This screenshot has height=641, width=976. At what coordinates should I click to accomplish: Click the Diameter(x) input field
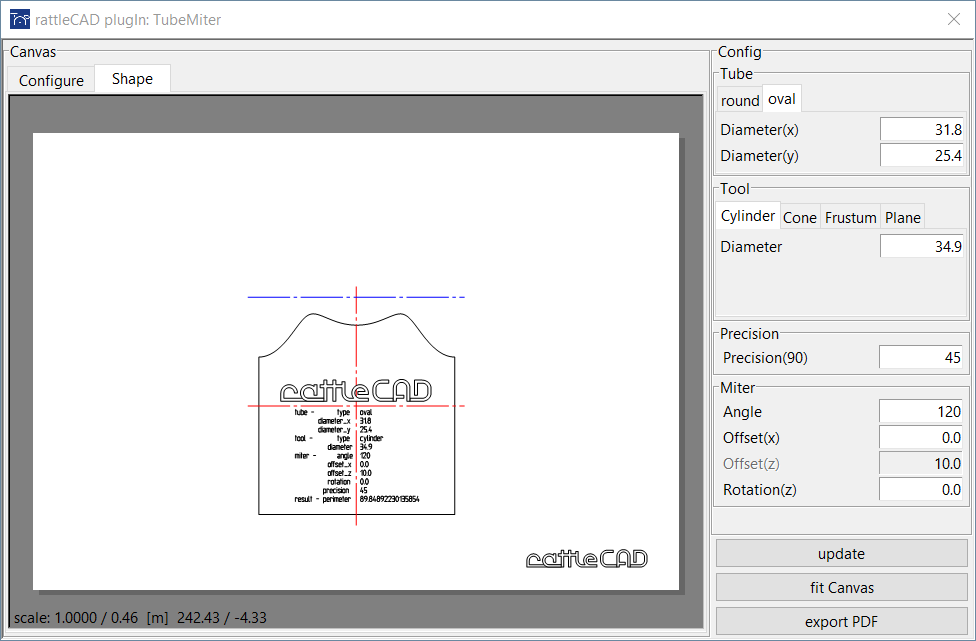pyautogui.click(x=922, y=129)
